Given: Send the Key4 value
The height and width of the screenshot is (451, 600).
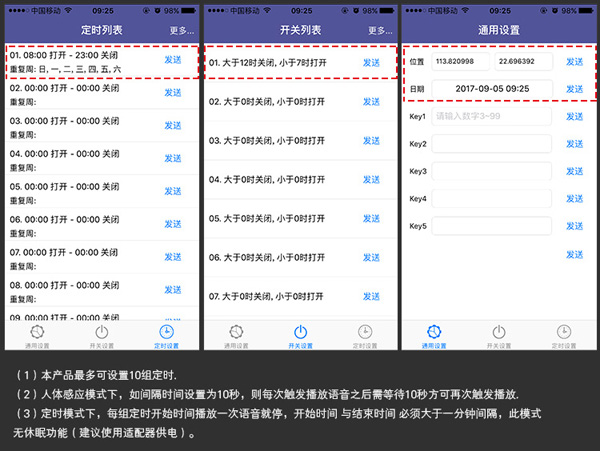Looking at the screenshot, I should pos(574,199).
